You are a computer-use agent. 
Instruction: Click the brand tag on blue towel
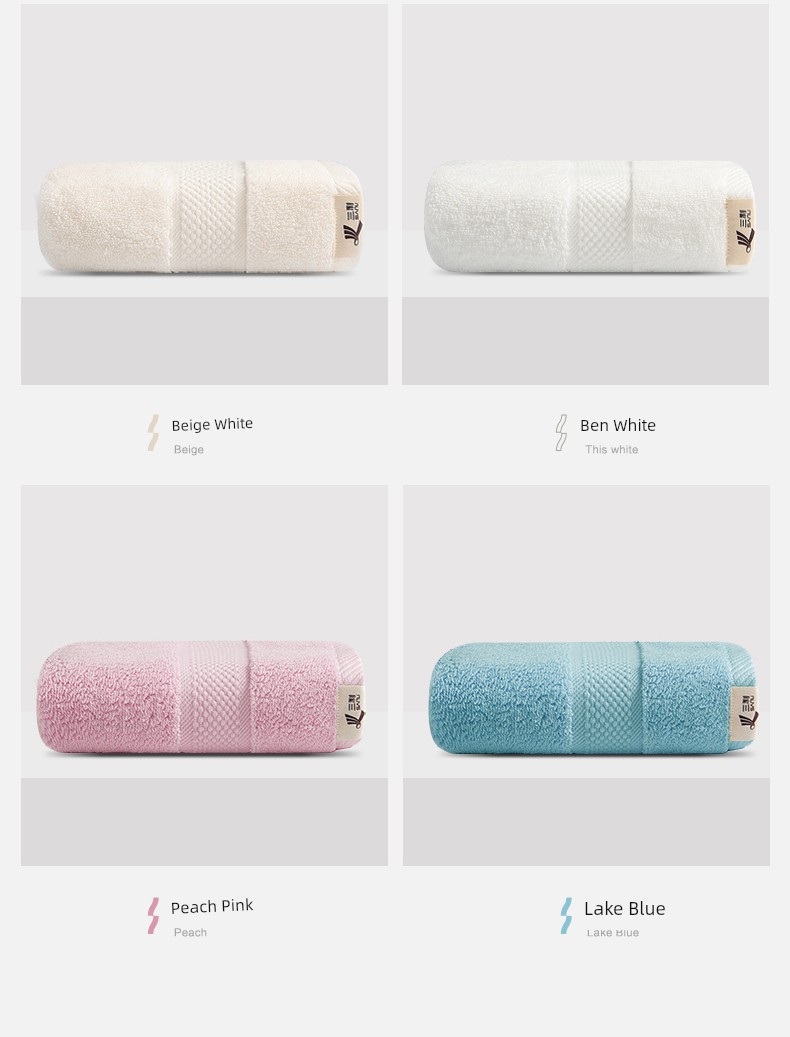744,711
